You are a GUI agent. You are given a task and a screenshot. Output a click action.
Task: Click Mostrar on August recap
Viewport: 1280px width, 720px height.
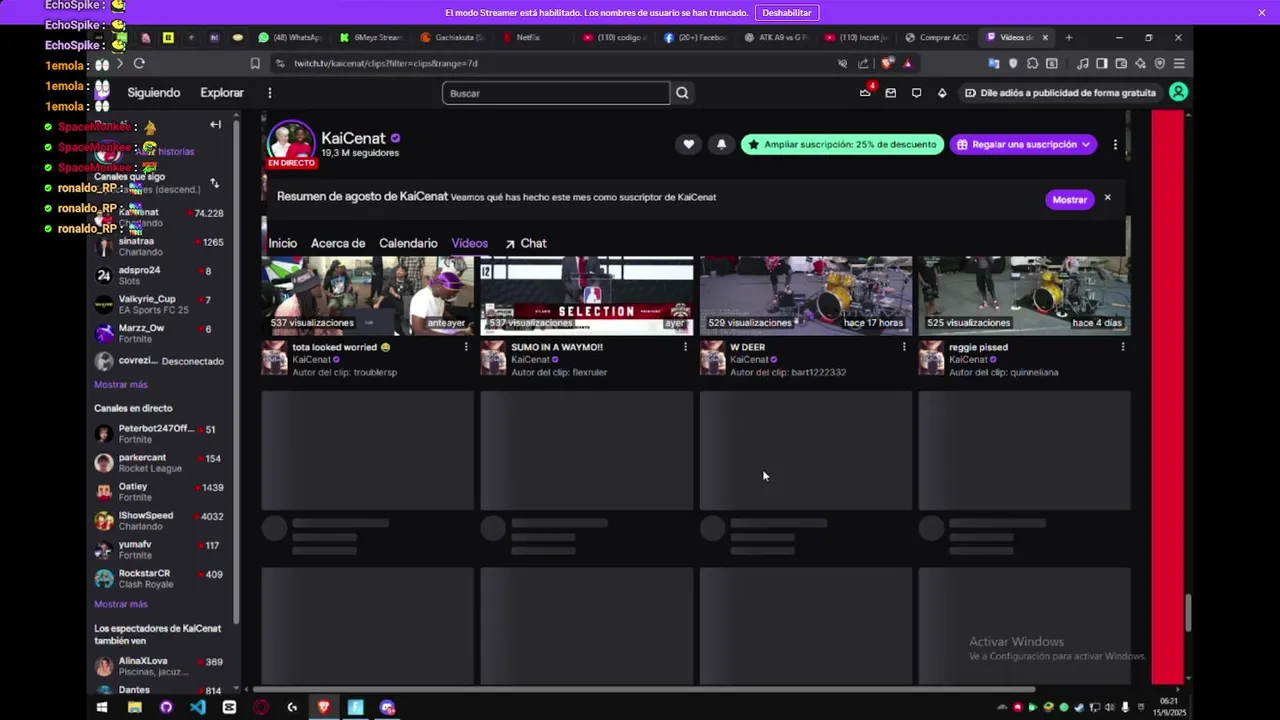pyautogui.click(x=1069, y=199)
